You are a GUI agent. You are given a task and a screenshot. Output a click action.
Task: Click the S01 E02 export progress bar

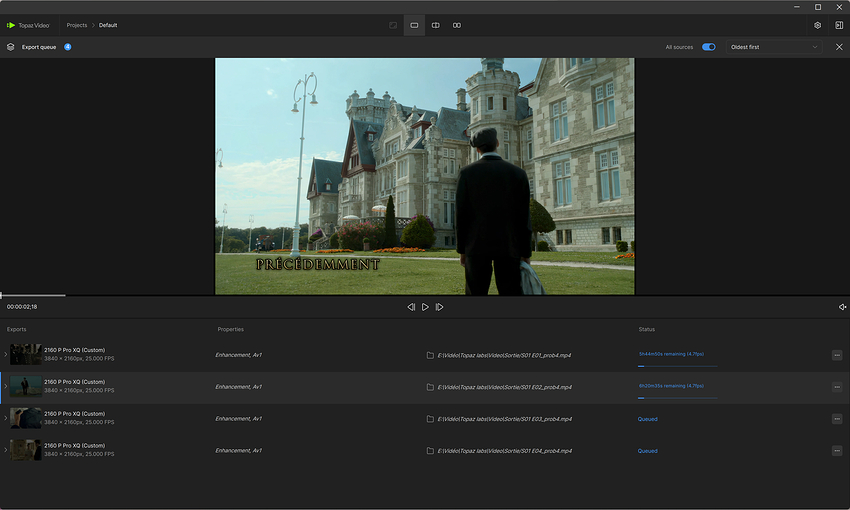pyautogui.click(x=678, y=398)
